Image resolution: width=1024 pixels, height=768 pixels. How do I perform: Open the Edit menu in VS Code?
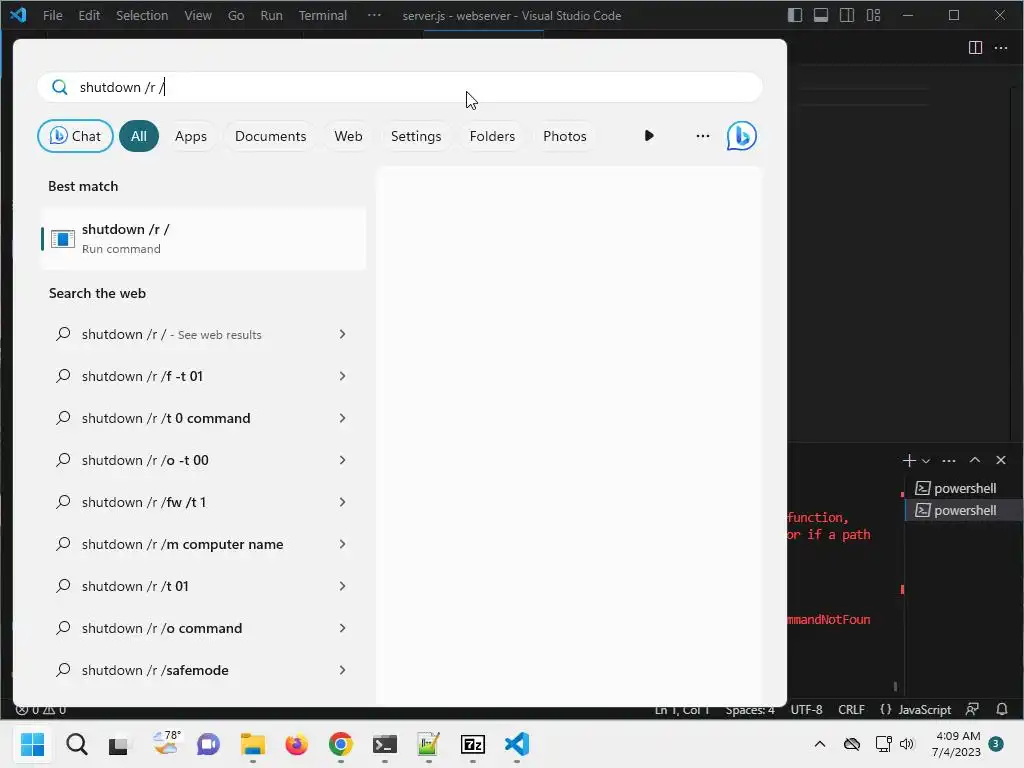click(x=89, y=15)
